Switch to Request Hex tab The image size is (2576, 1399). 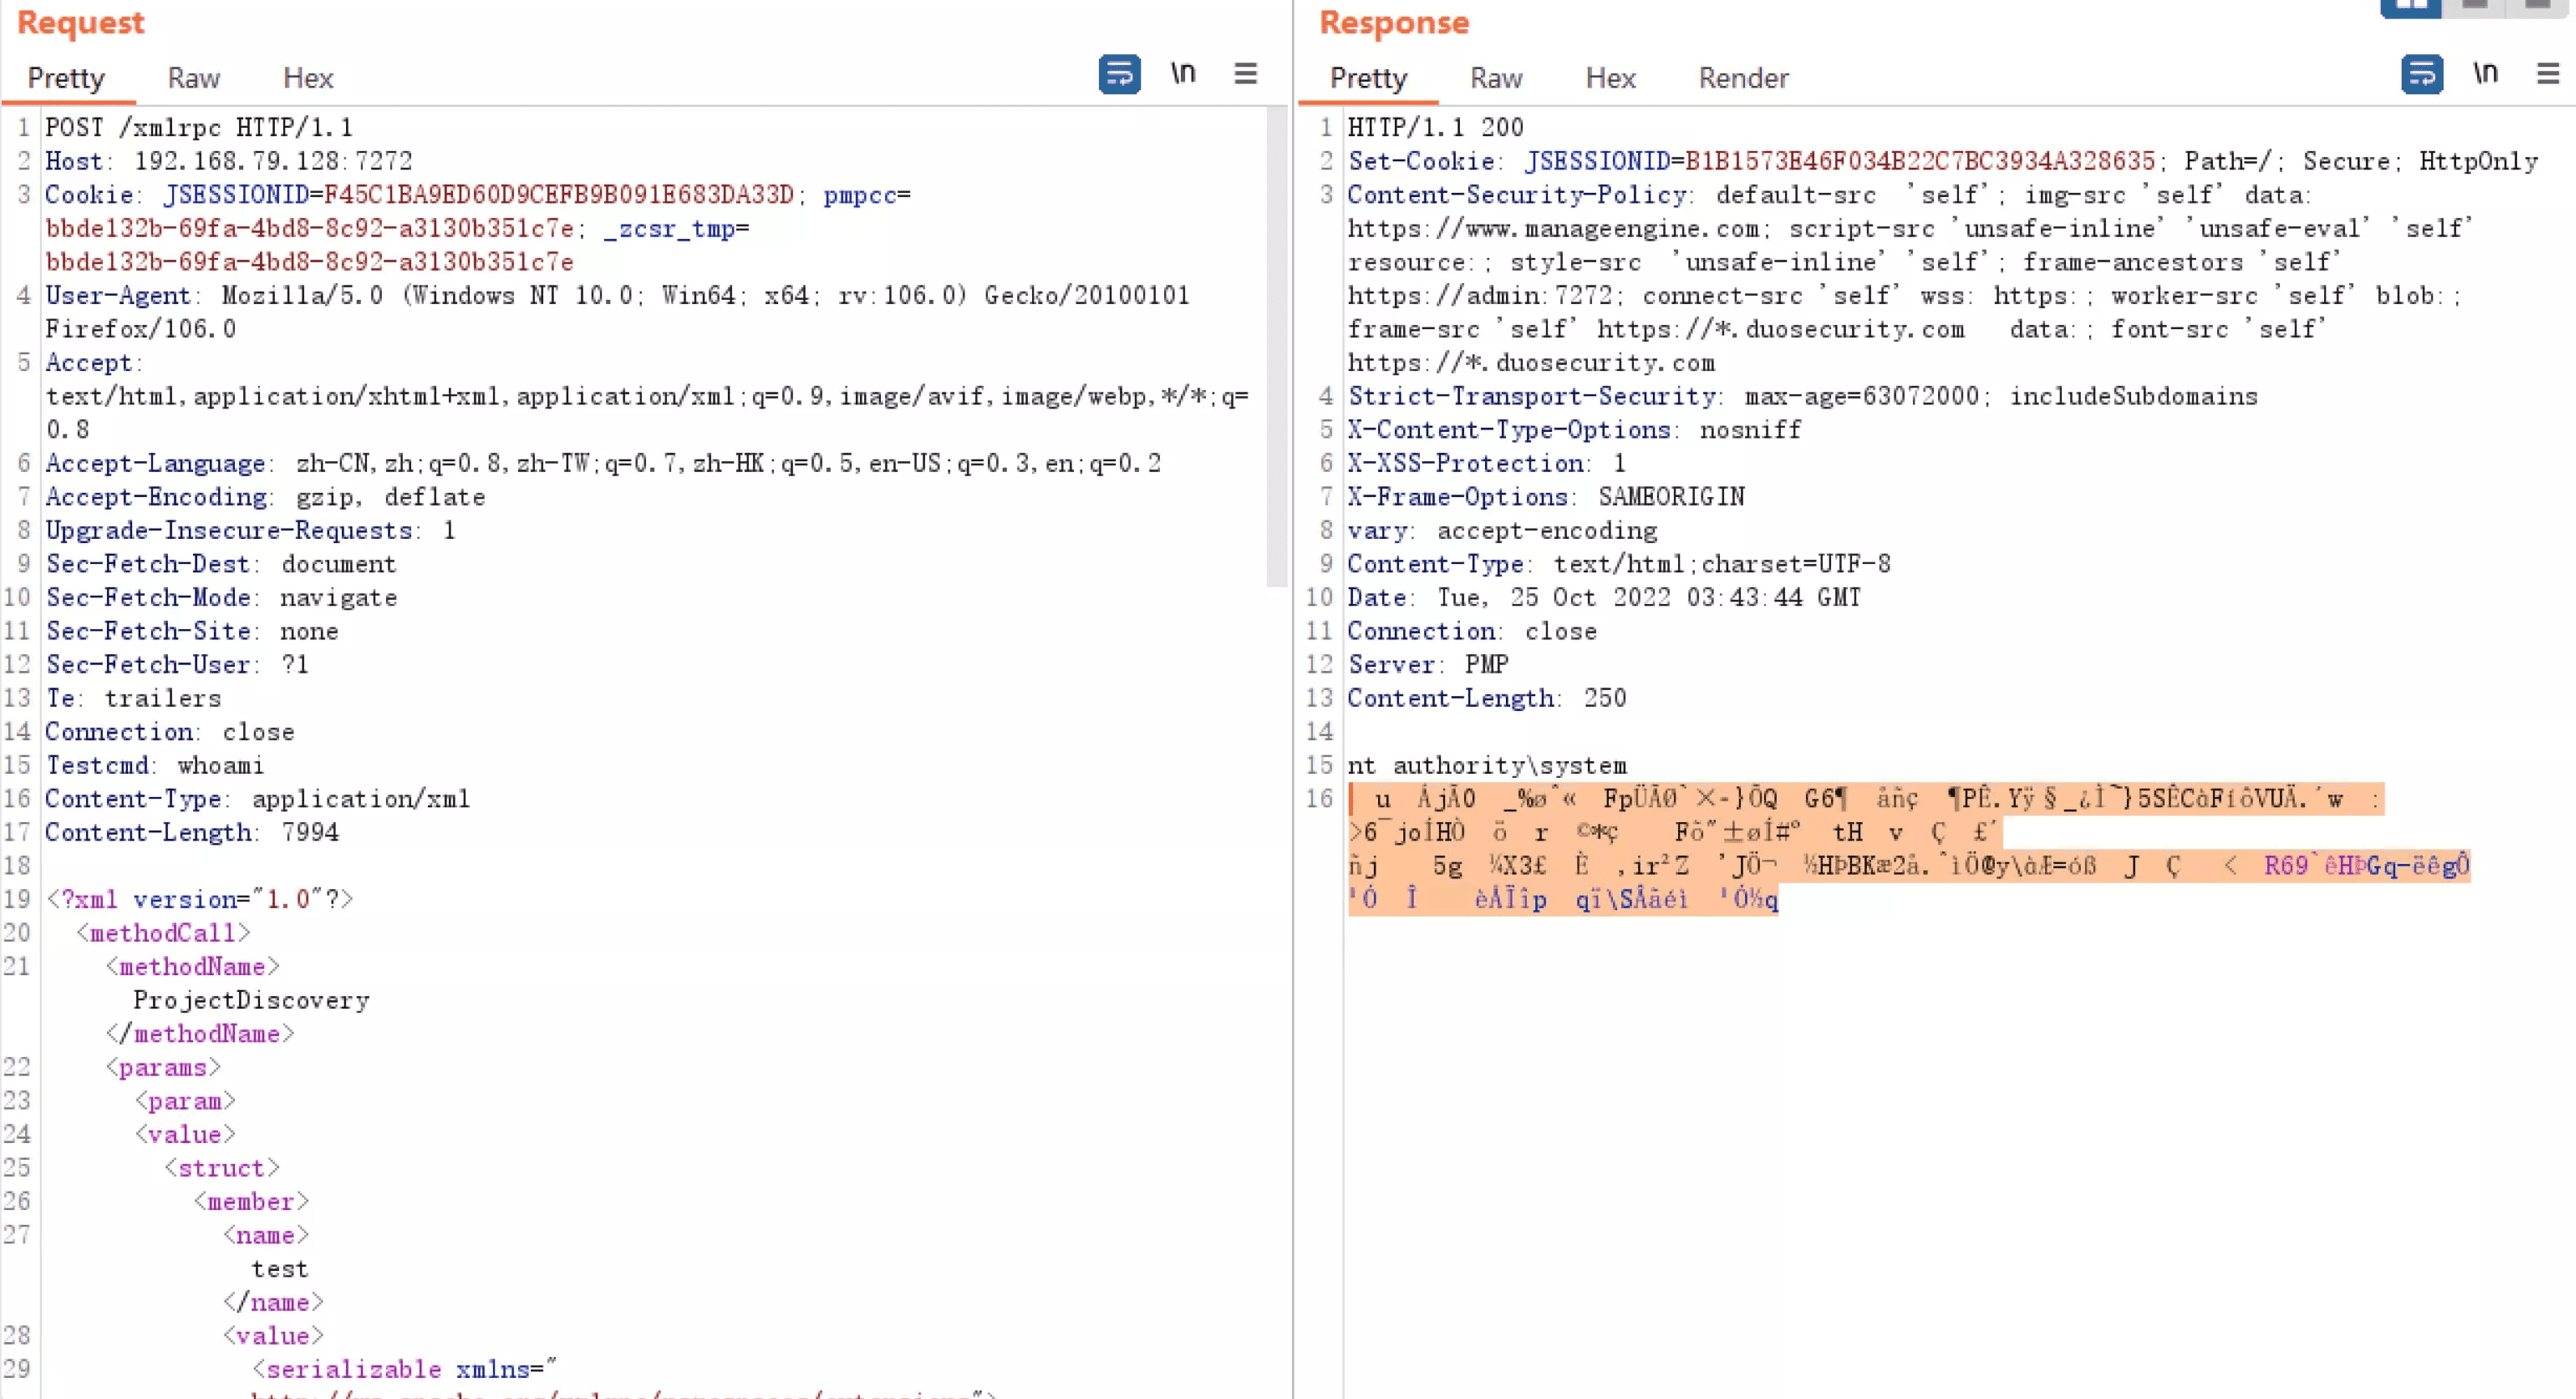308,78
